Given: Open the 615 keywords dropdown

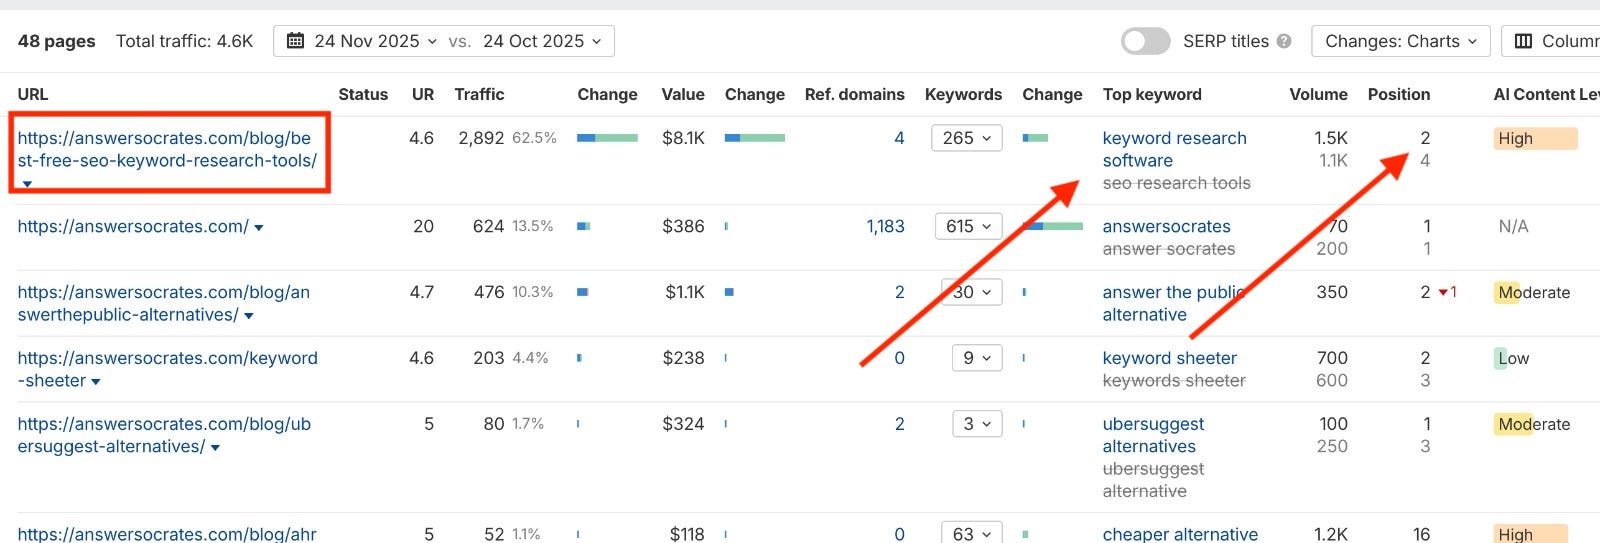Looking at the screenshot, I should pos(968,226).
